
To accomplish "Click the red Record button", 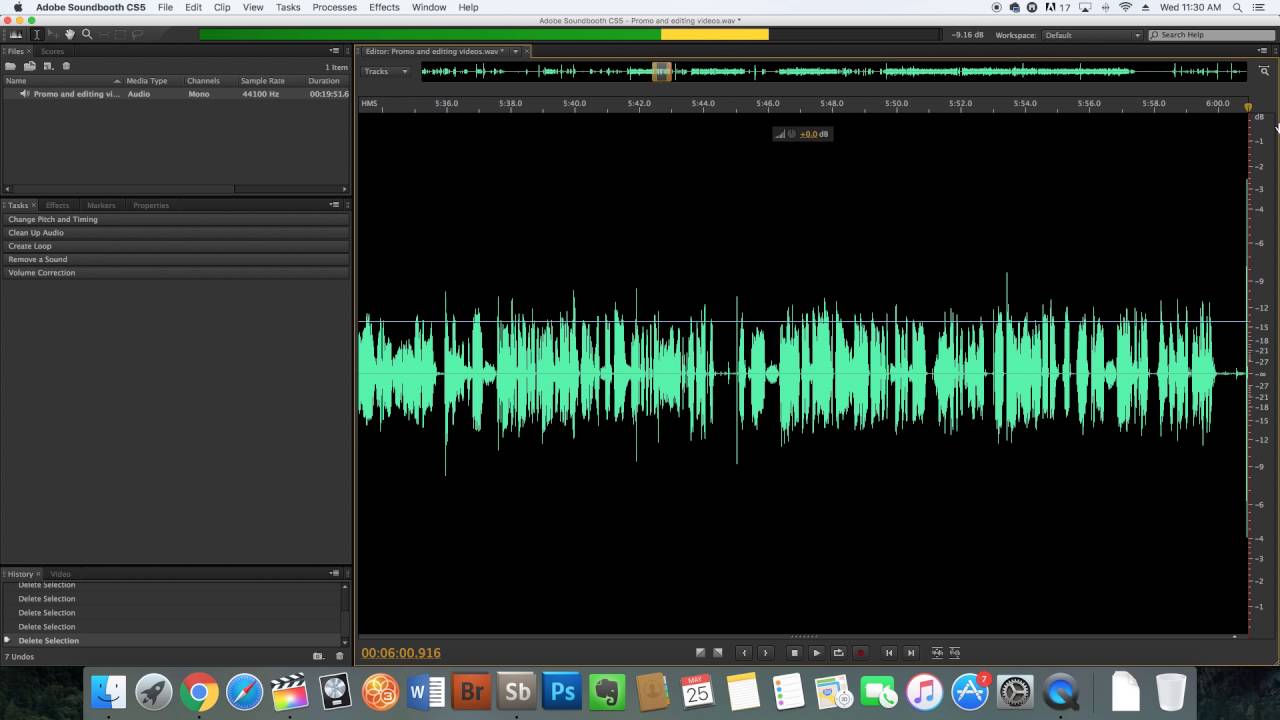I will point(860,653).
